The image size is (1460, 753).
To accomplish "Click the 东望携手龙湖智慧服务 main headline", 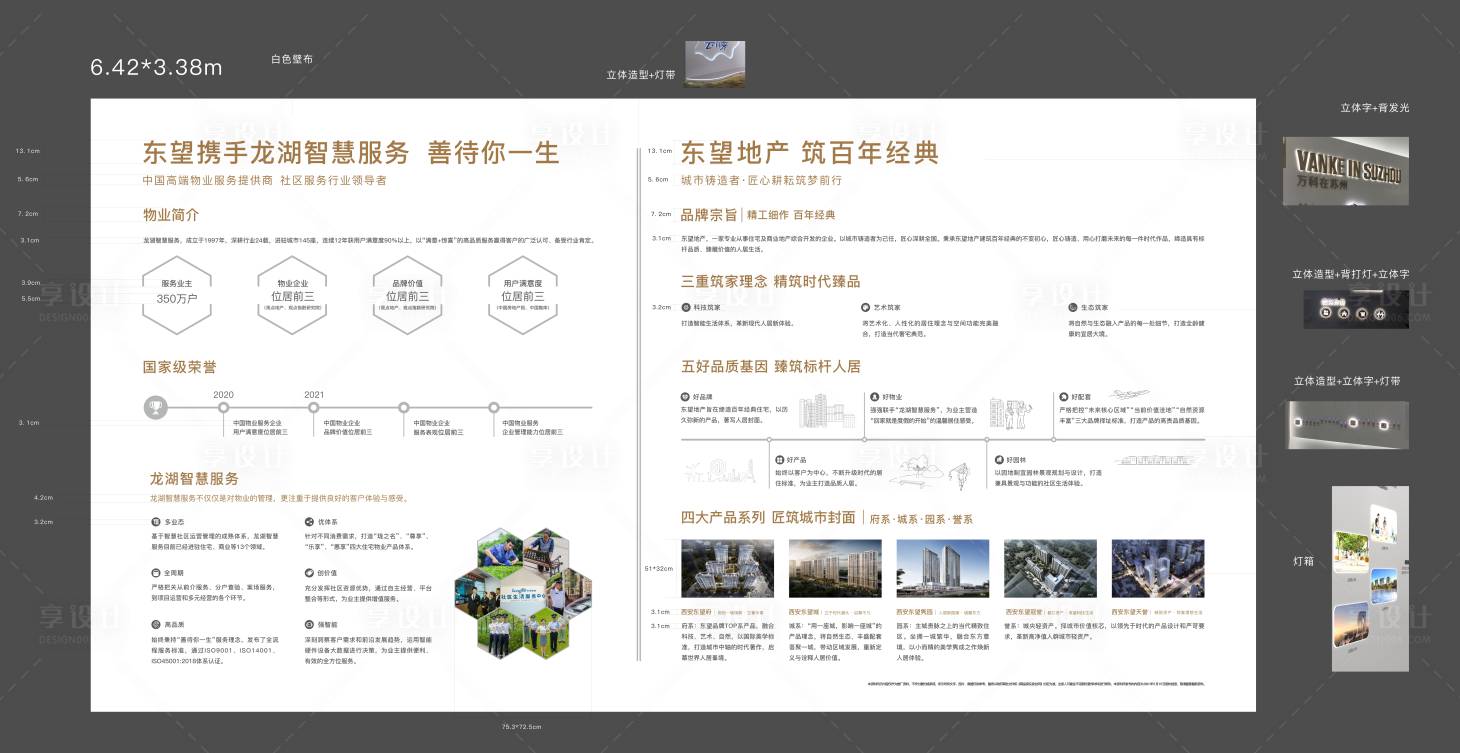I will point(351,153).
